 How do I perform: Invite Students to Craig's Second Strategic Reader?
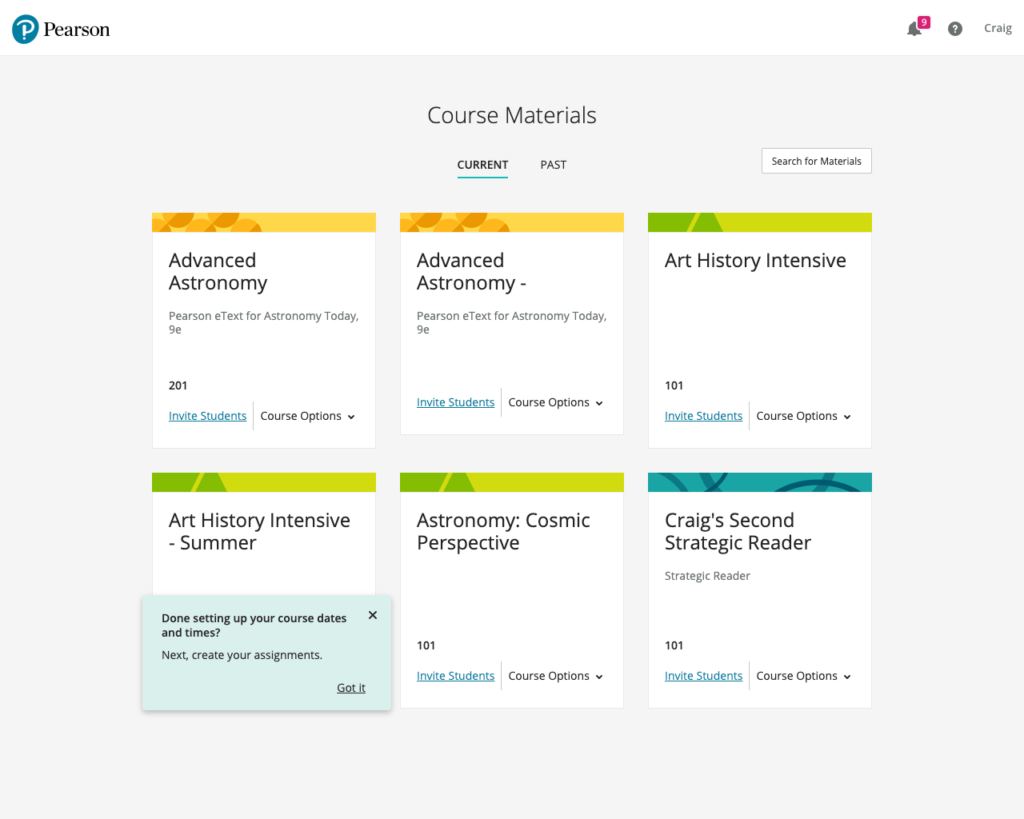703,676
